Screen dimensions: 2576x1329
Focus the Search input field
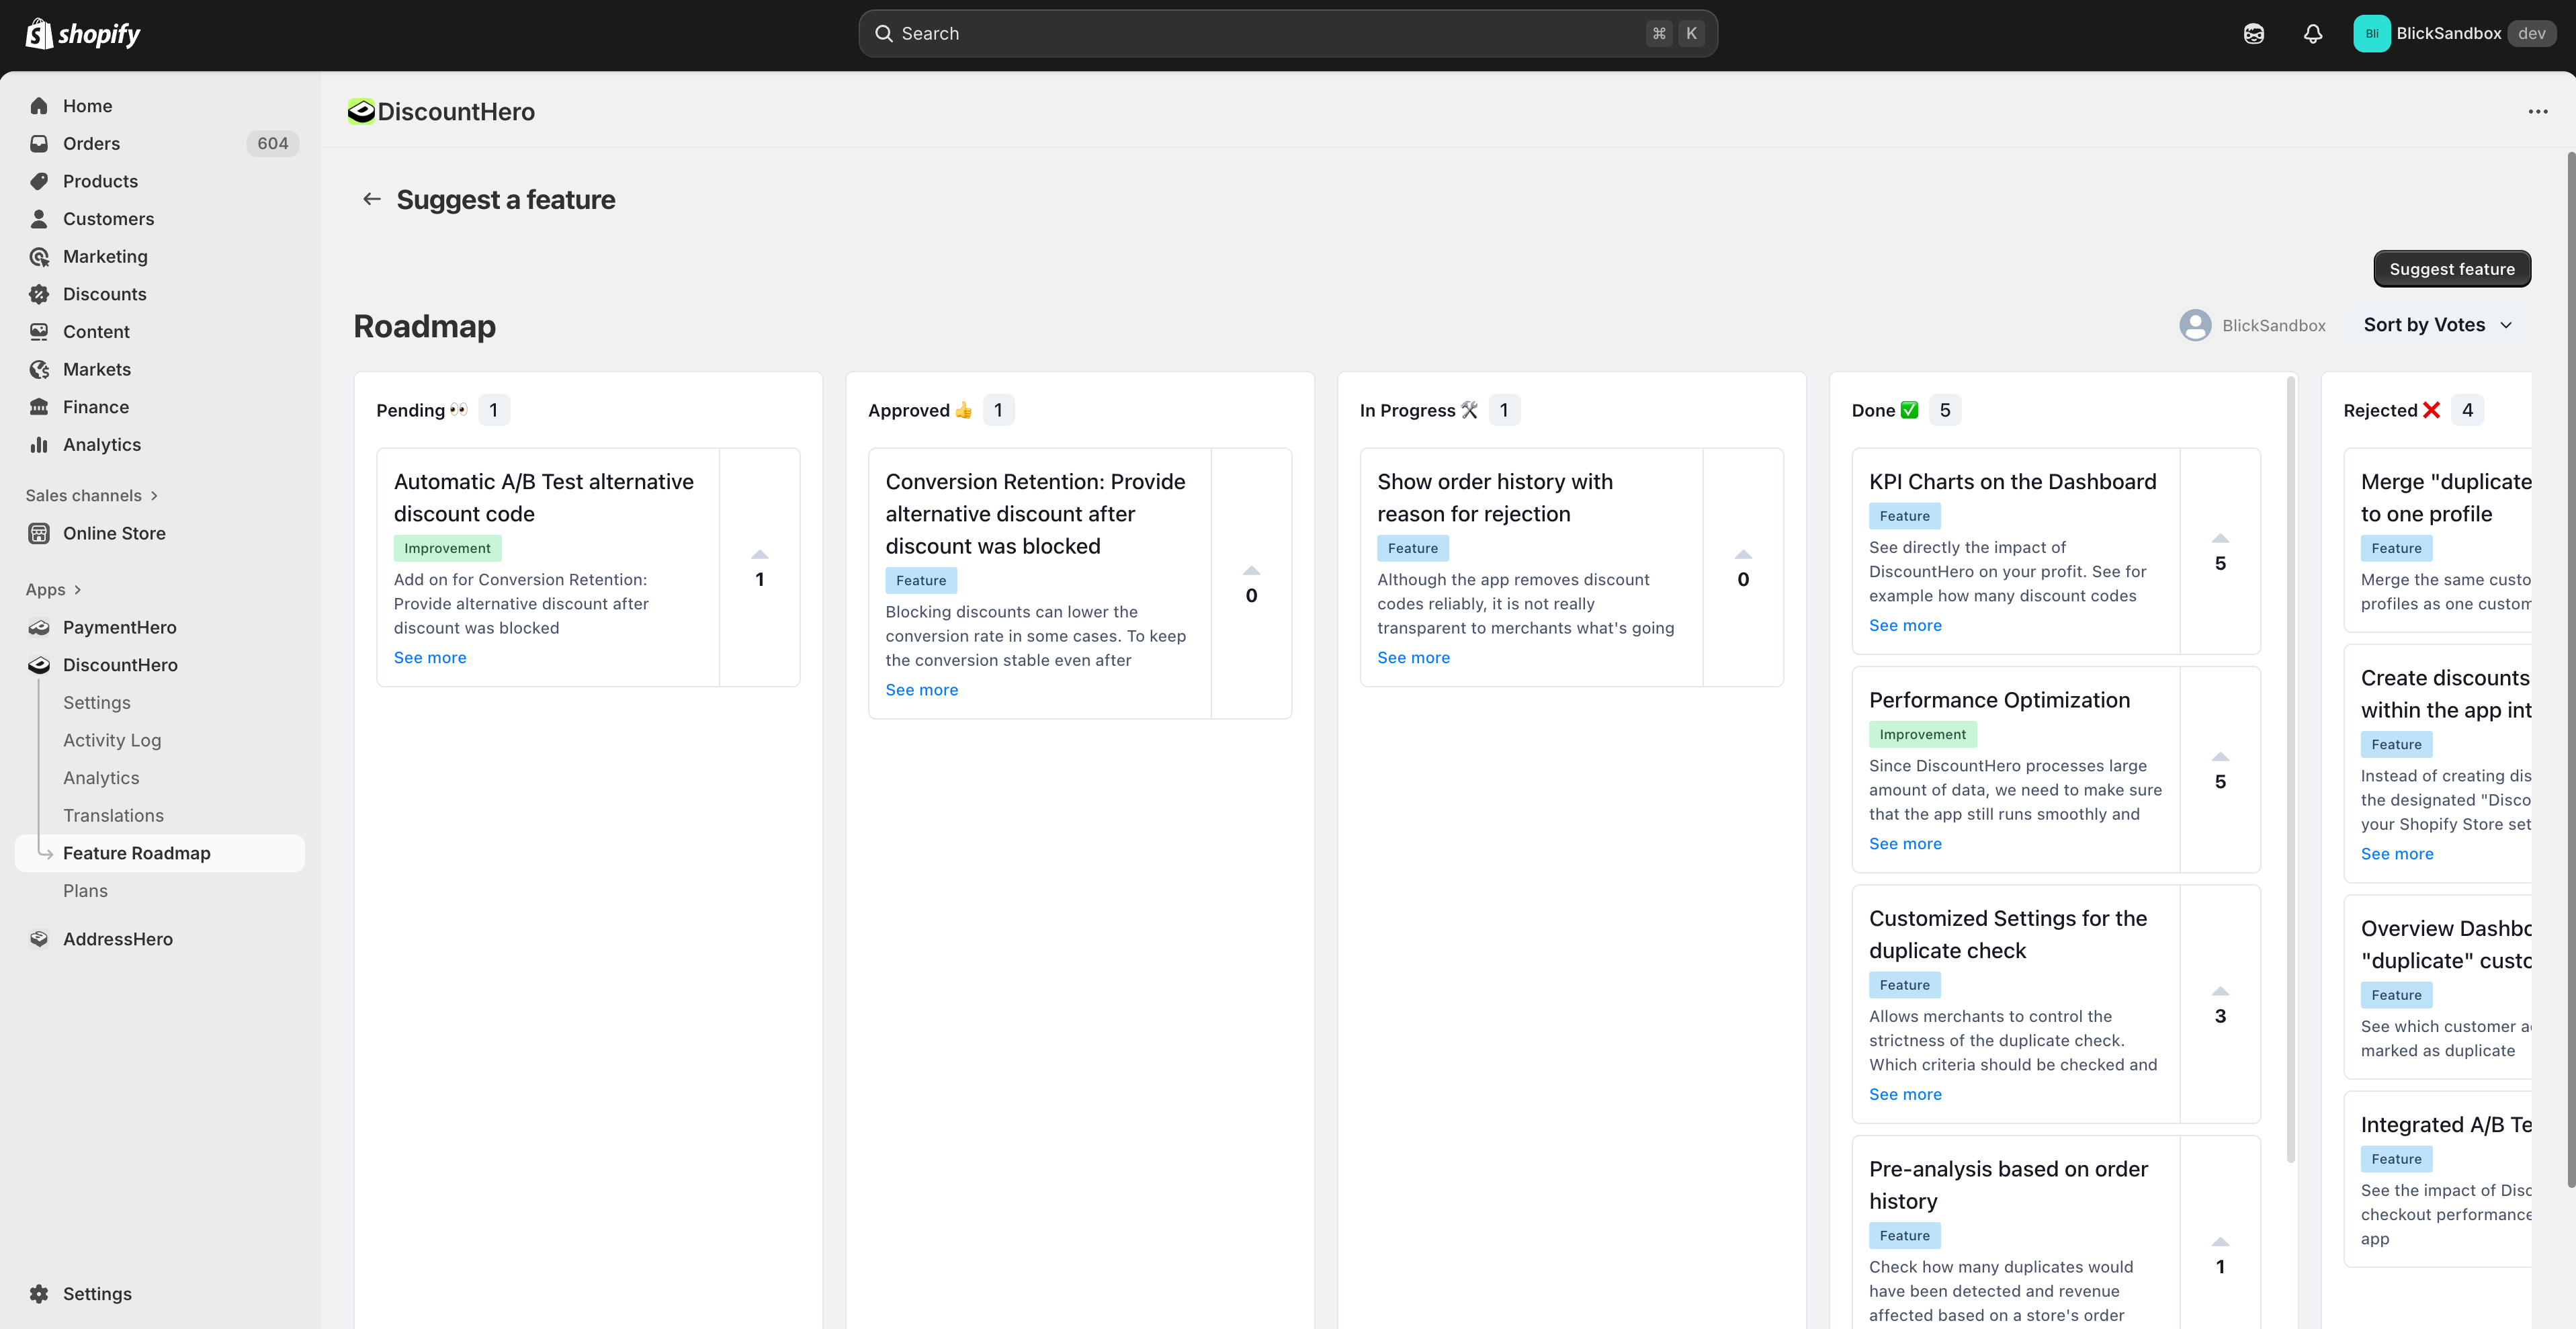click(x=1288, y=34)
